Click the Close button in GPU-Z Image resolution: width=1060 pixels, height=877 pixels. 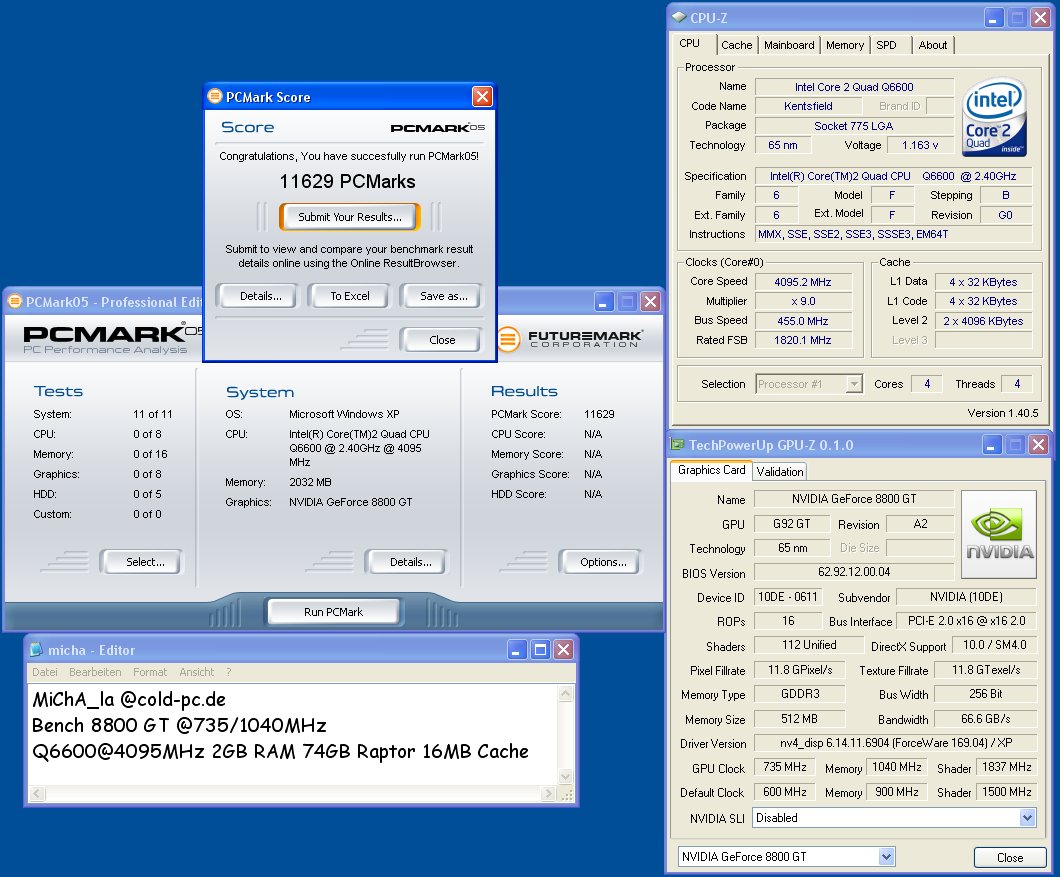tap(1010, 857)
